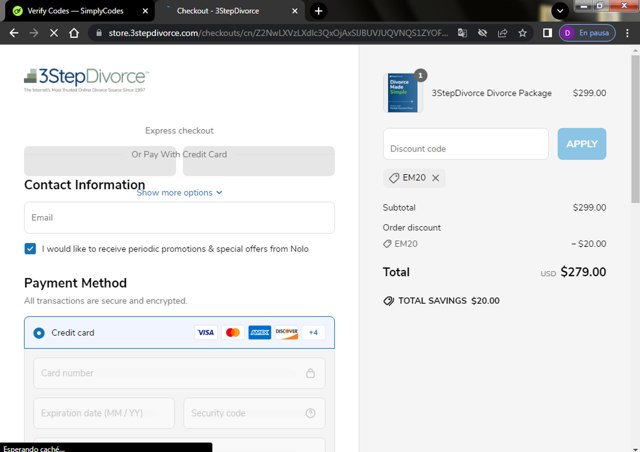Show the +4 more card types
This screenshot has width=640, height=452.
tap(313, 332)
